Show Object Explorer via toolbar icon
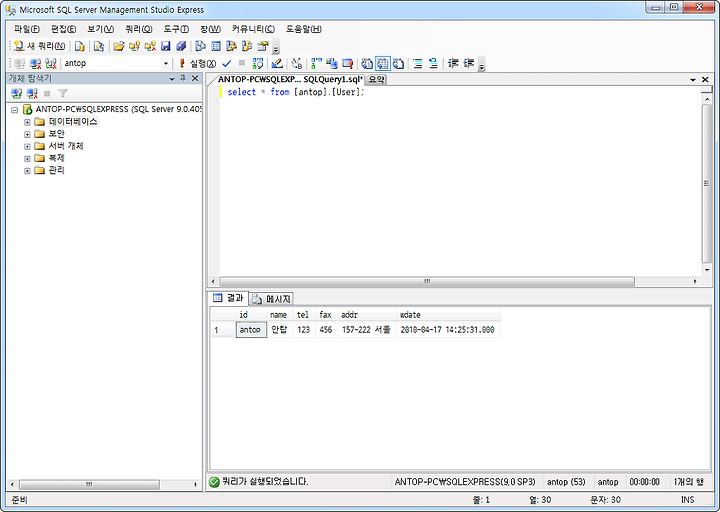The width and height of the screenshot is (720, 512). [x=231, y=46]
